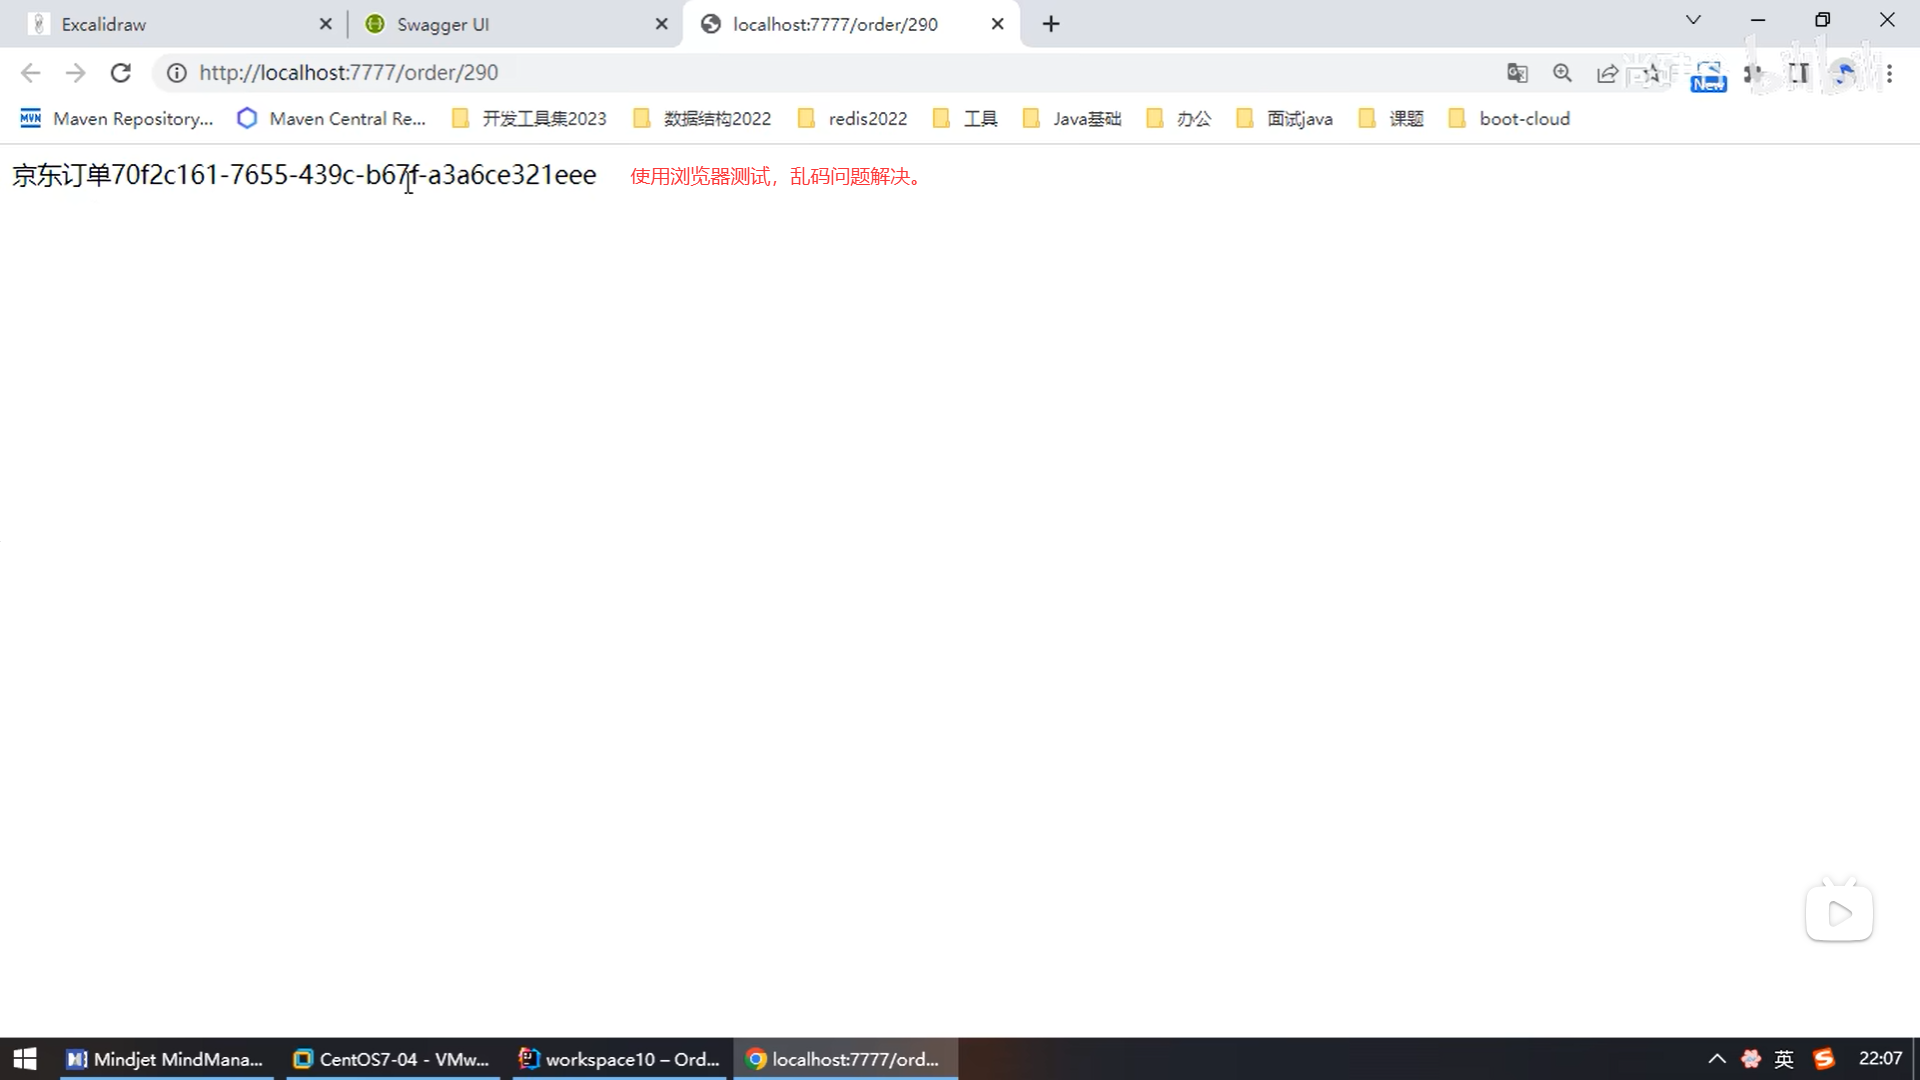
Task: Click the page reload button
Action: 121,73
